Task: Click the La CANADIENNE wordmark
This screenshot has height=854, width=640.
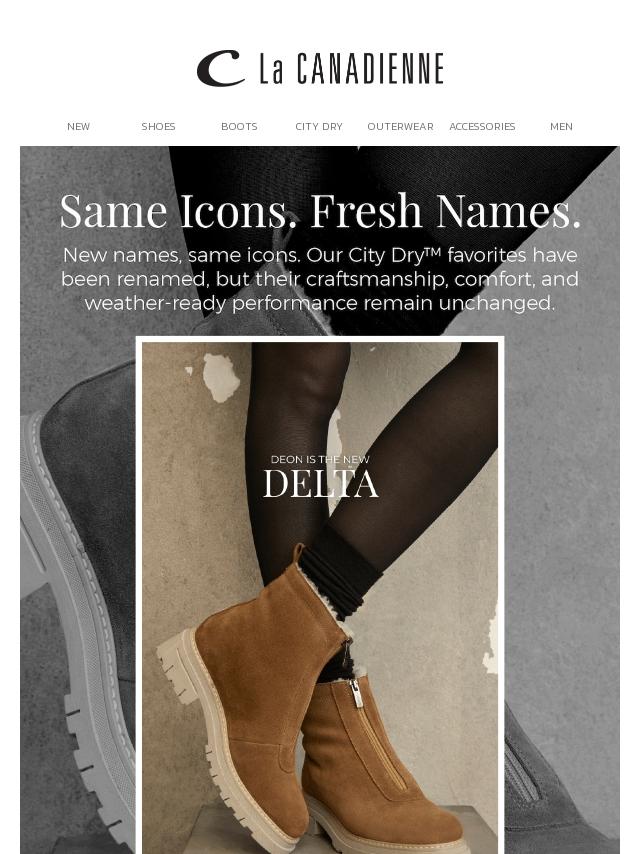Action: click(351, 69)
